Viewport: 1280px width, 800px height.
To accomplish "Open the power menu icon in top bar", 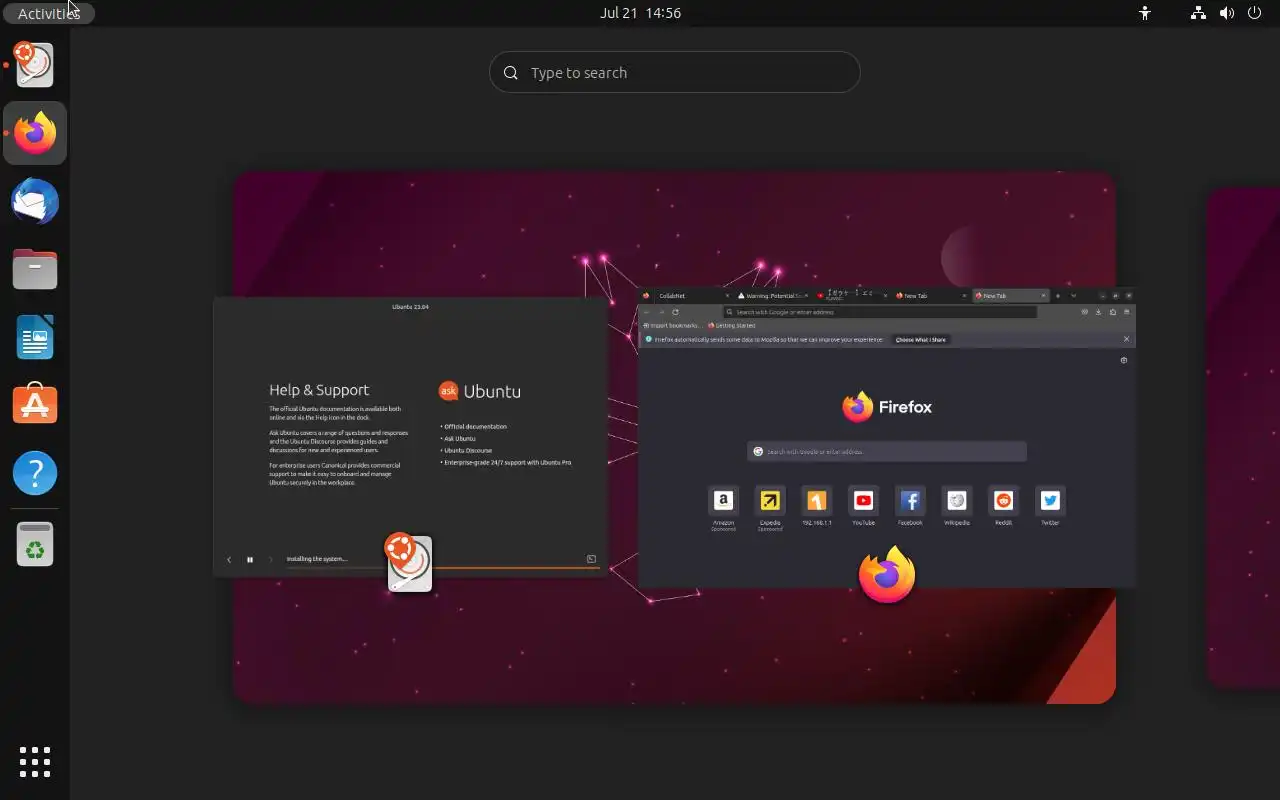I will click(1255, 13).
